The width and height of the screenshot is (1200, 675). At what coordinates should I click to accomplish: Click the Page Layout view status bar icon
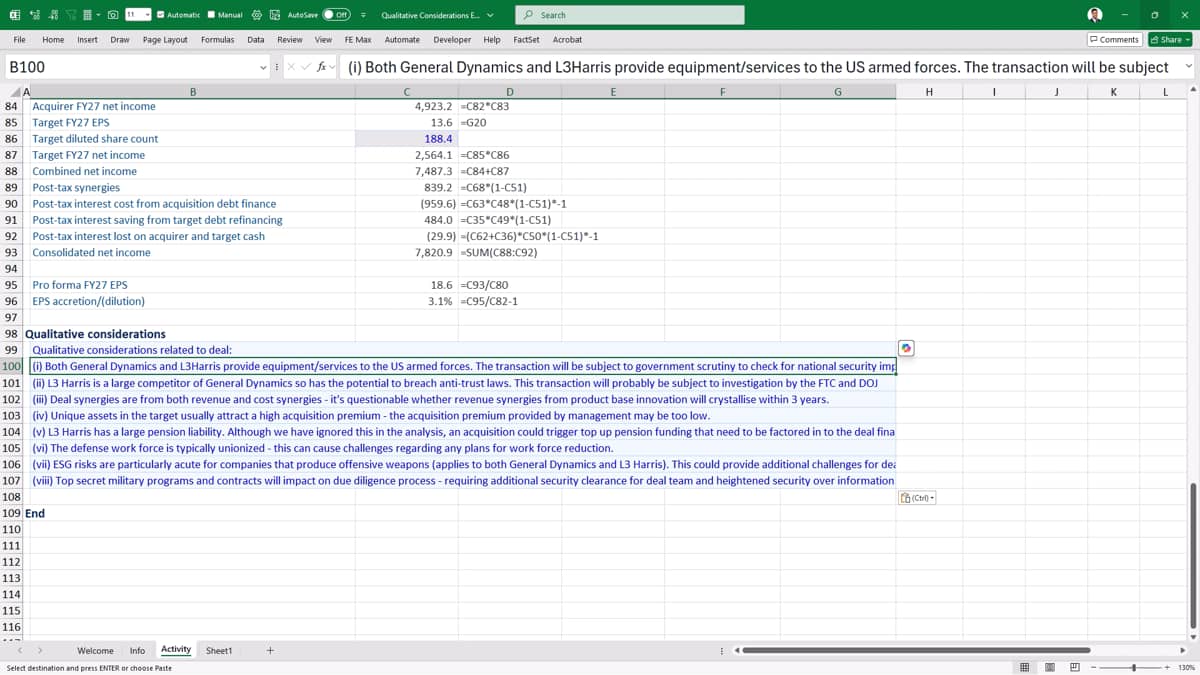pos(1050,667)
